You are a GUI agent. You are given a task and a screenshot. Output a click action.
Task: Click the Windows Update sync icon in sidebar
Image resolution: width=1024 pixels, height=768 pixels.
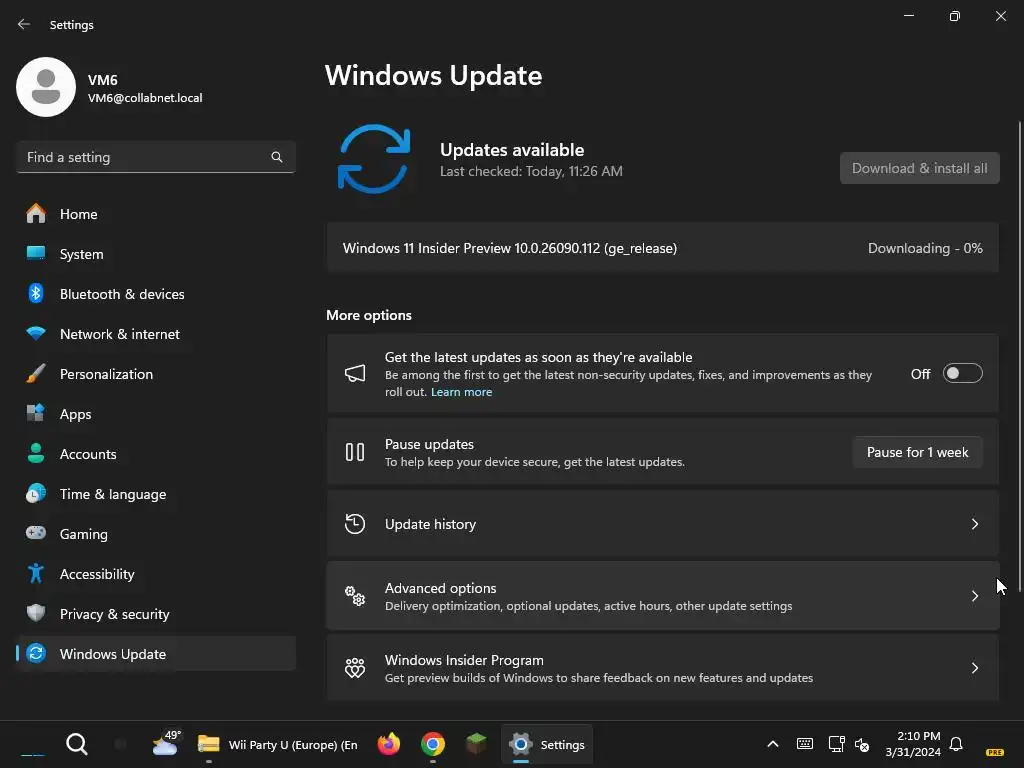coord(36,653)
